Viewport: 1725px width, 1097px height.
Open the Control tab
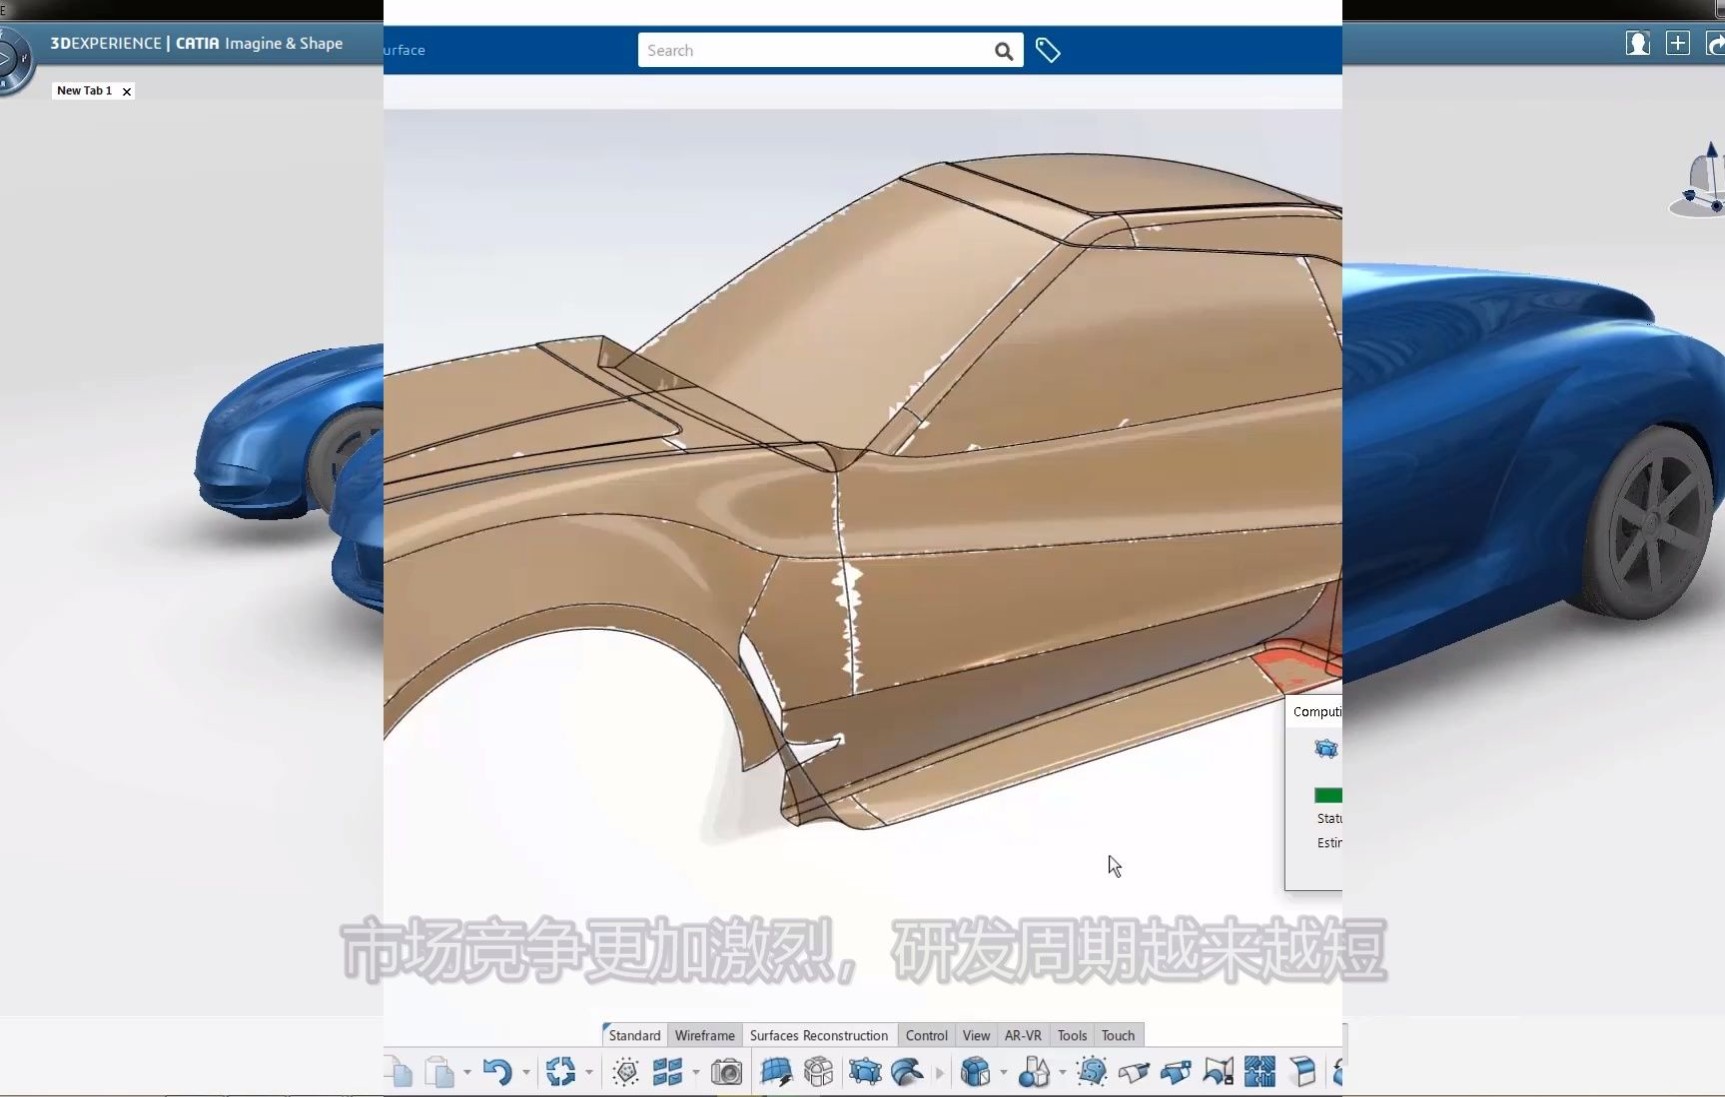click(x=926, y=1035)
